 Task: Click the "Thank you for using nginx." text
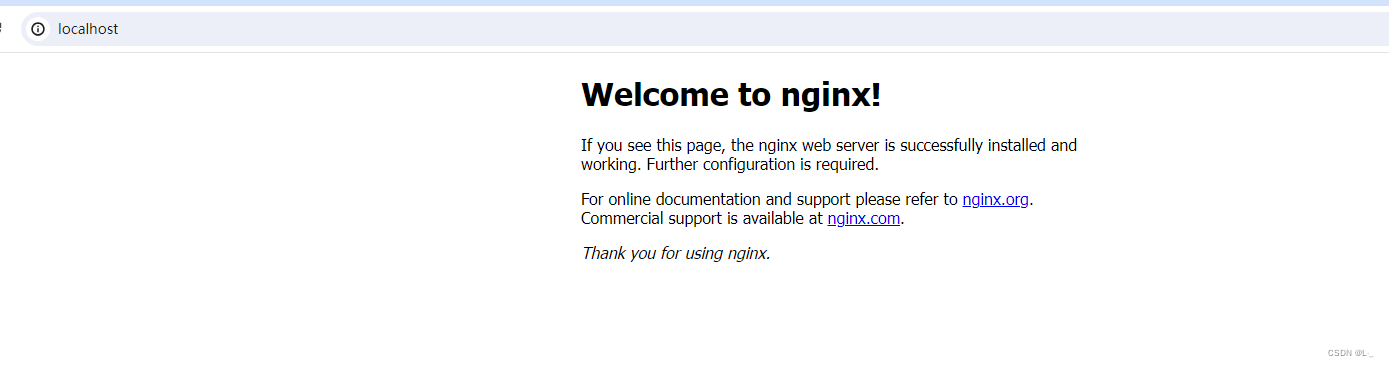[676, 253]
